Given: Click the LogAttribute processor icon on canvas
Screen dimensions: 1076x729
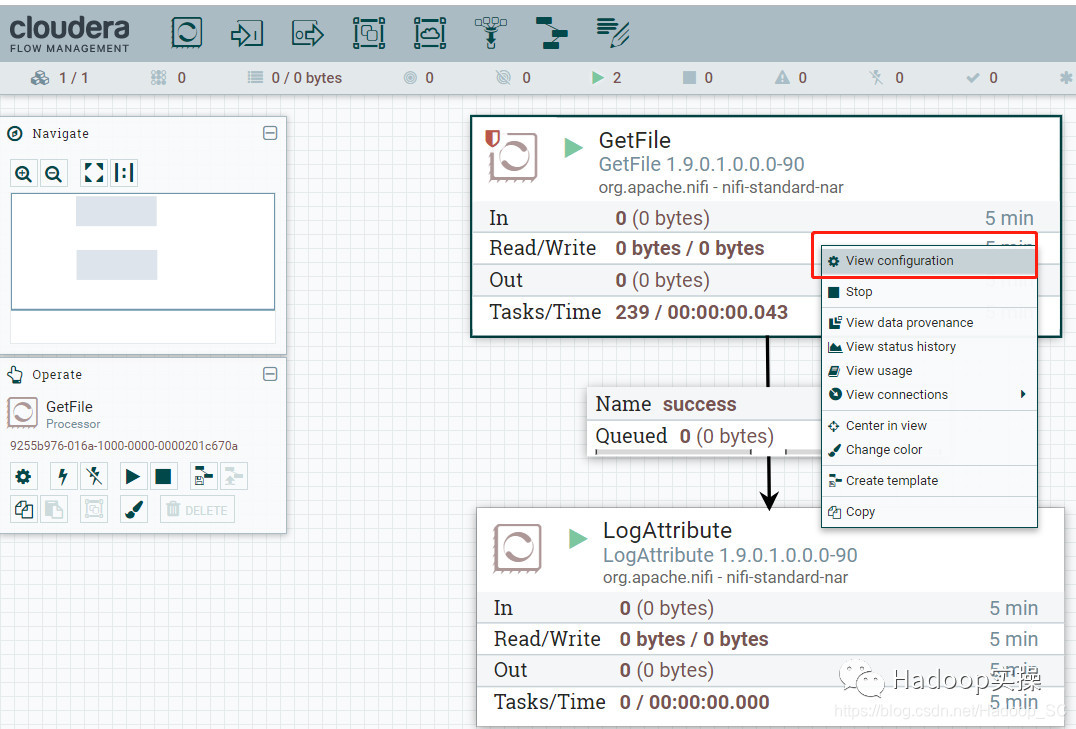Looking at the screenshot, I should pos(517,548).
